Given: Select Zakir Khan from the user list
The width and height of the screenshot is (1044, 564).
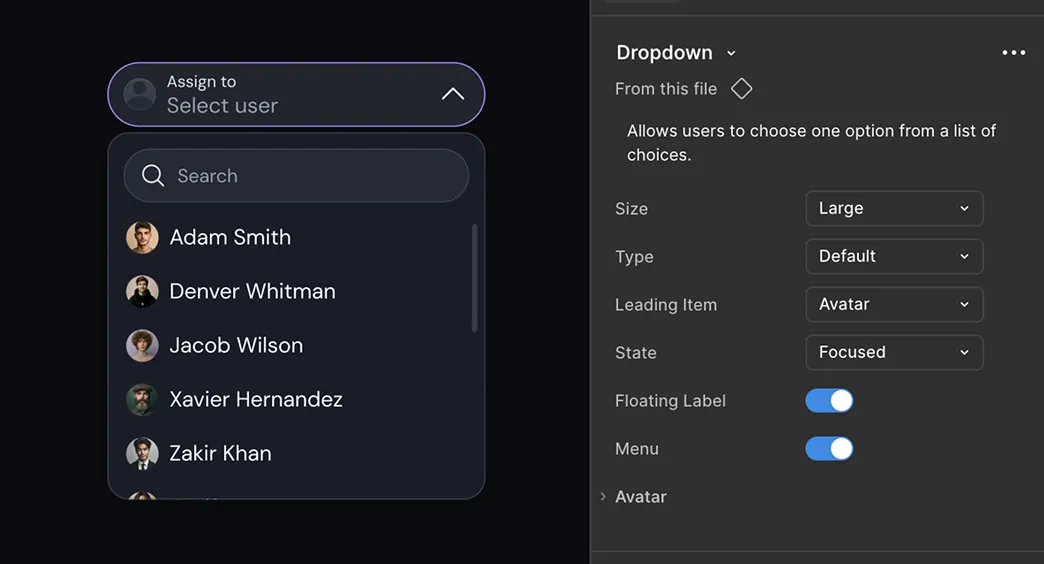Looking at the screenshot, I should click(220, 454).
